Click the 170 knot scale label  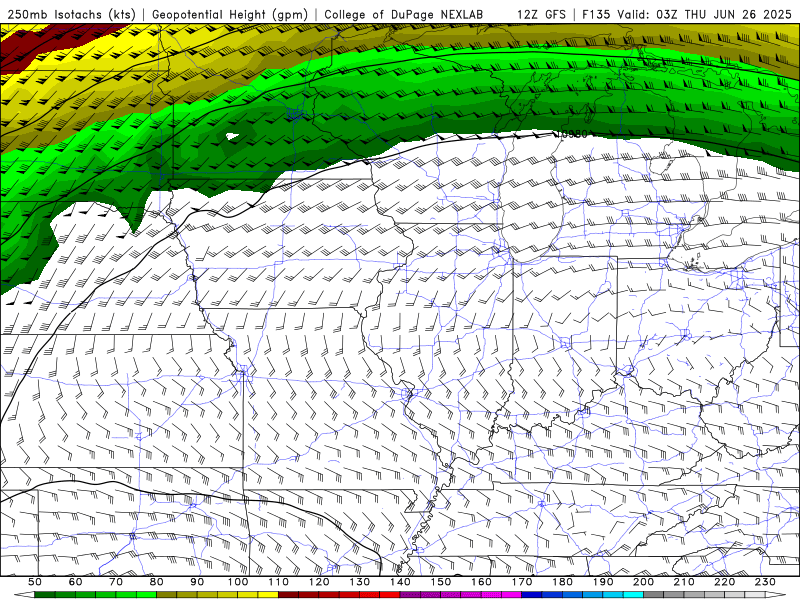[522, 582]
